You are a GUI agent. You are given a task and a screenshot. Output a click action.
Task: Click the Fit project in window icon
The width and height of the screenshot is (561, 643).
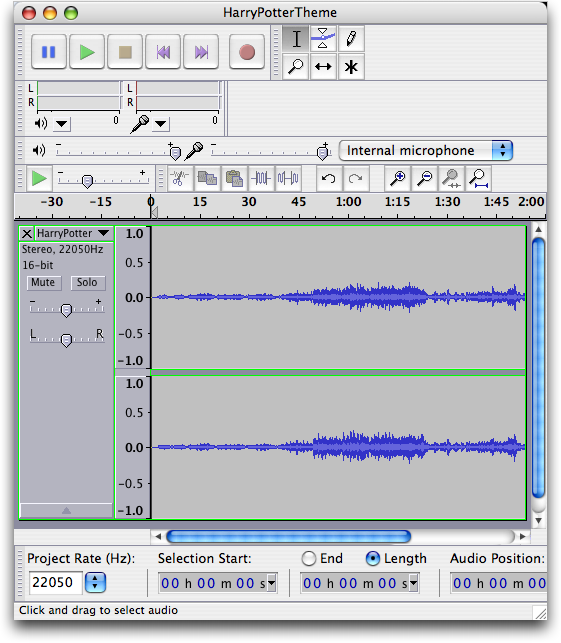tap(479, 178)
